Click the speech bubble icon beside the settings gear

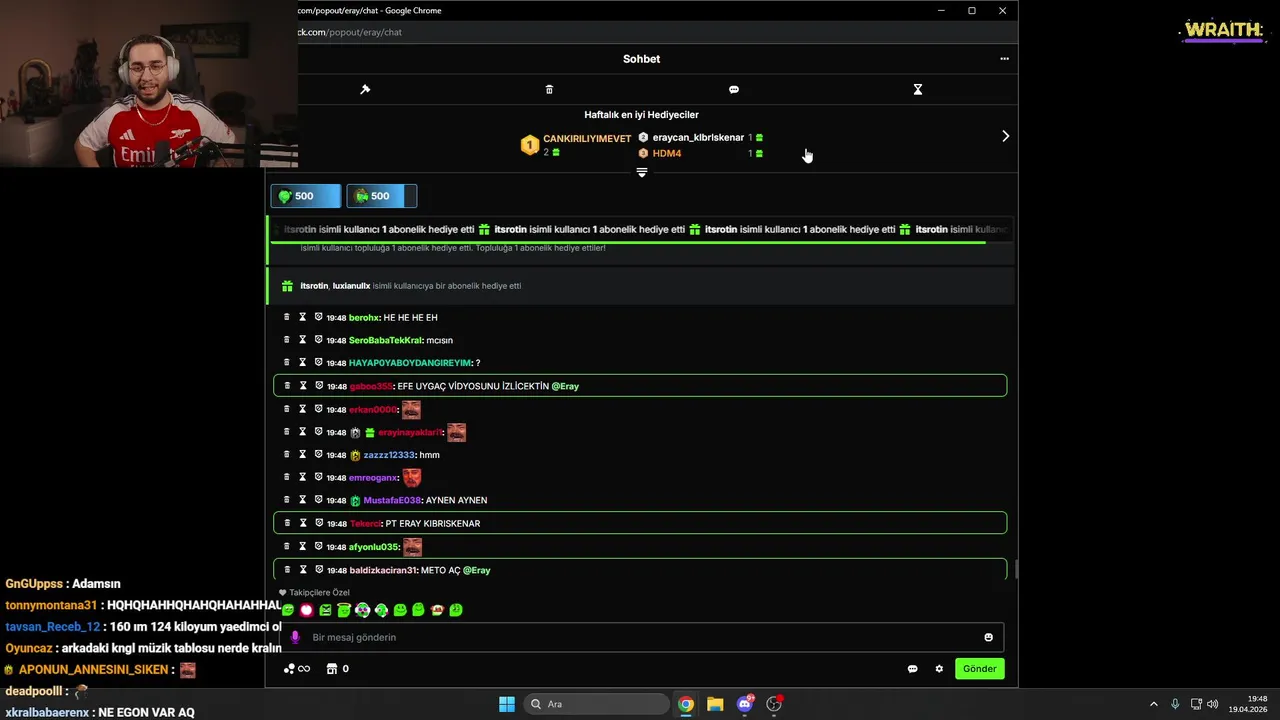click(x=912, y=669)
